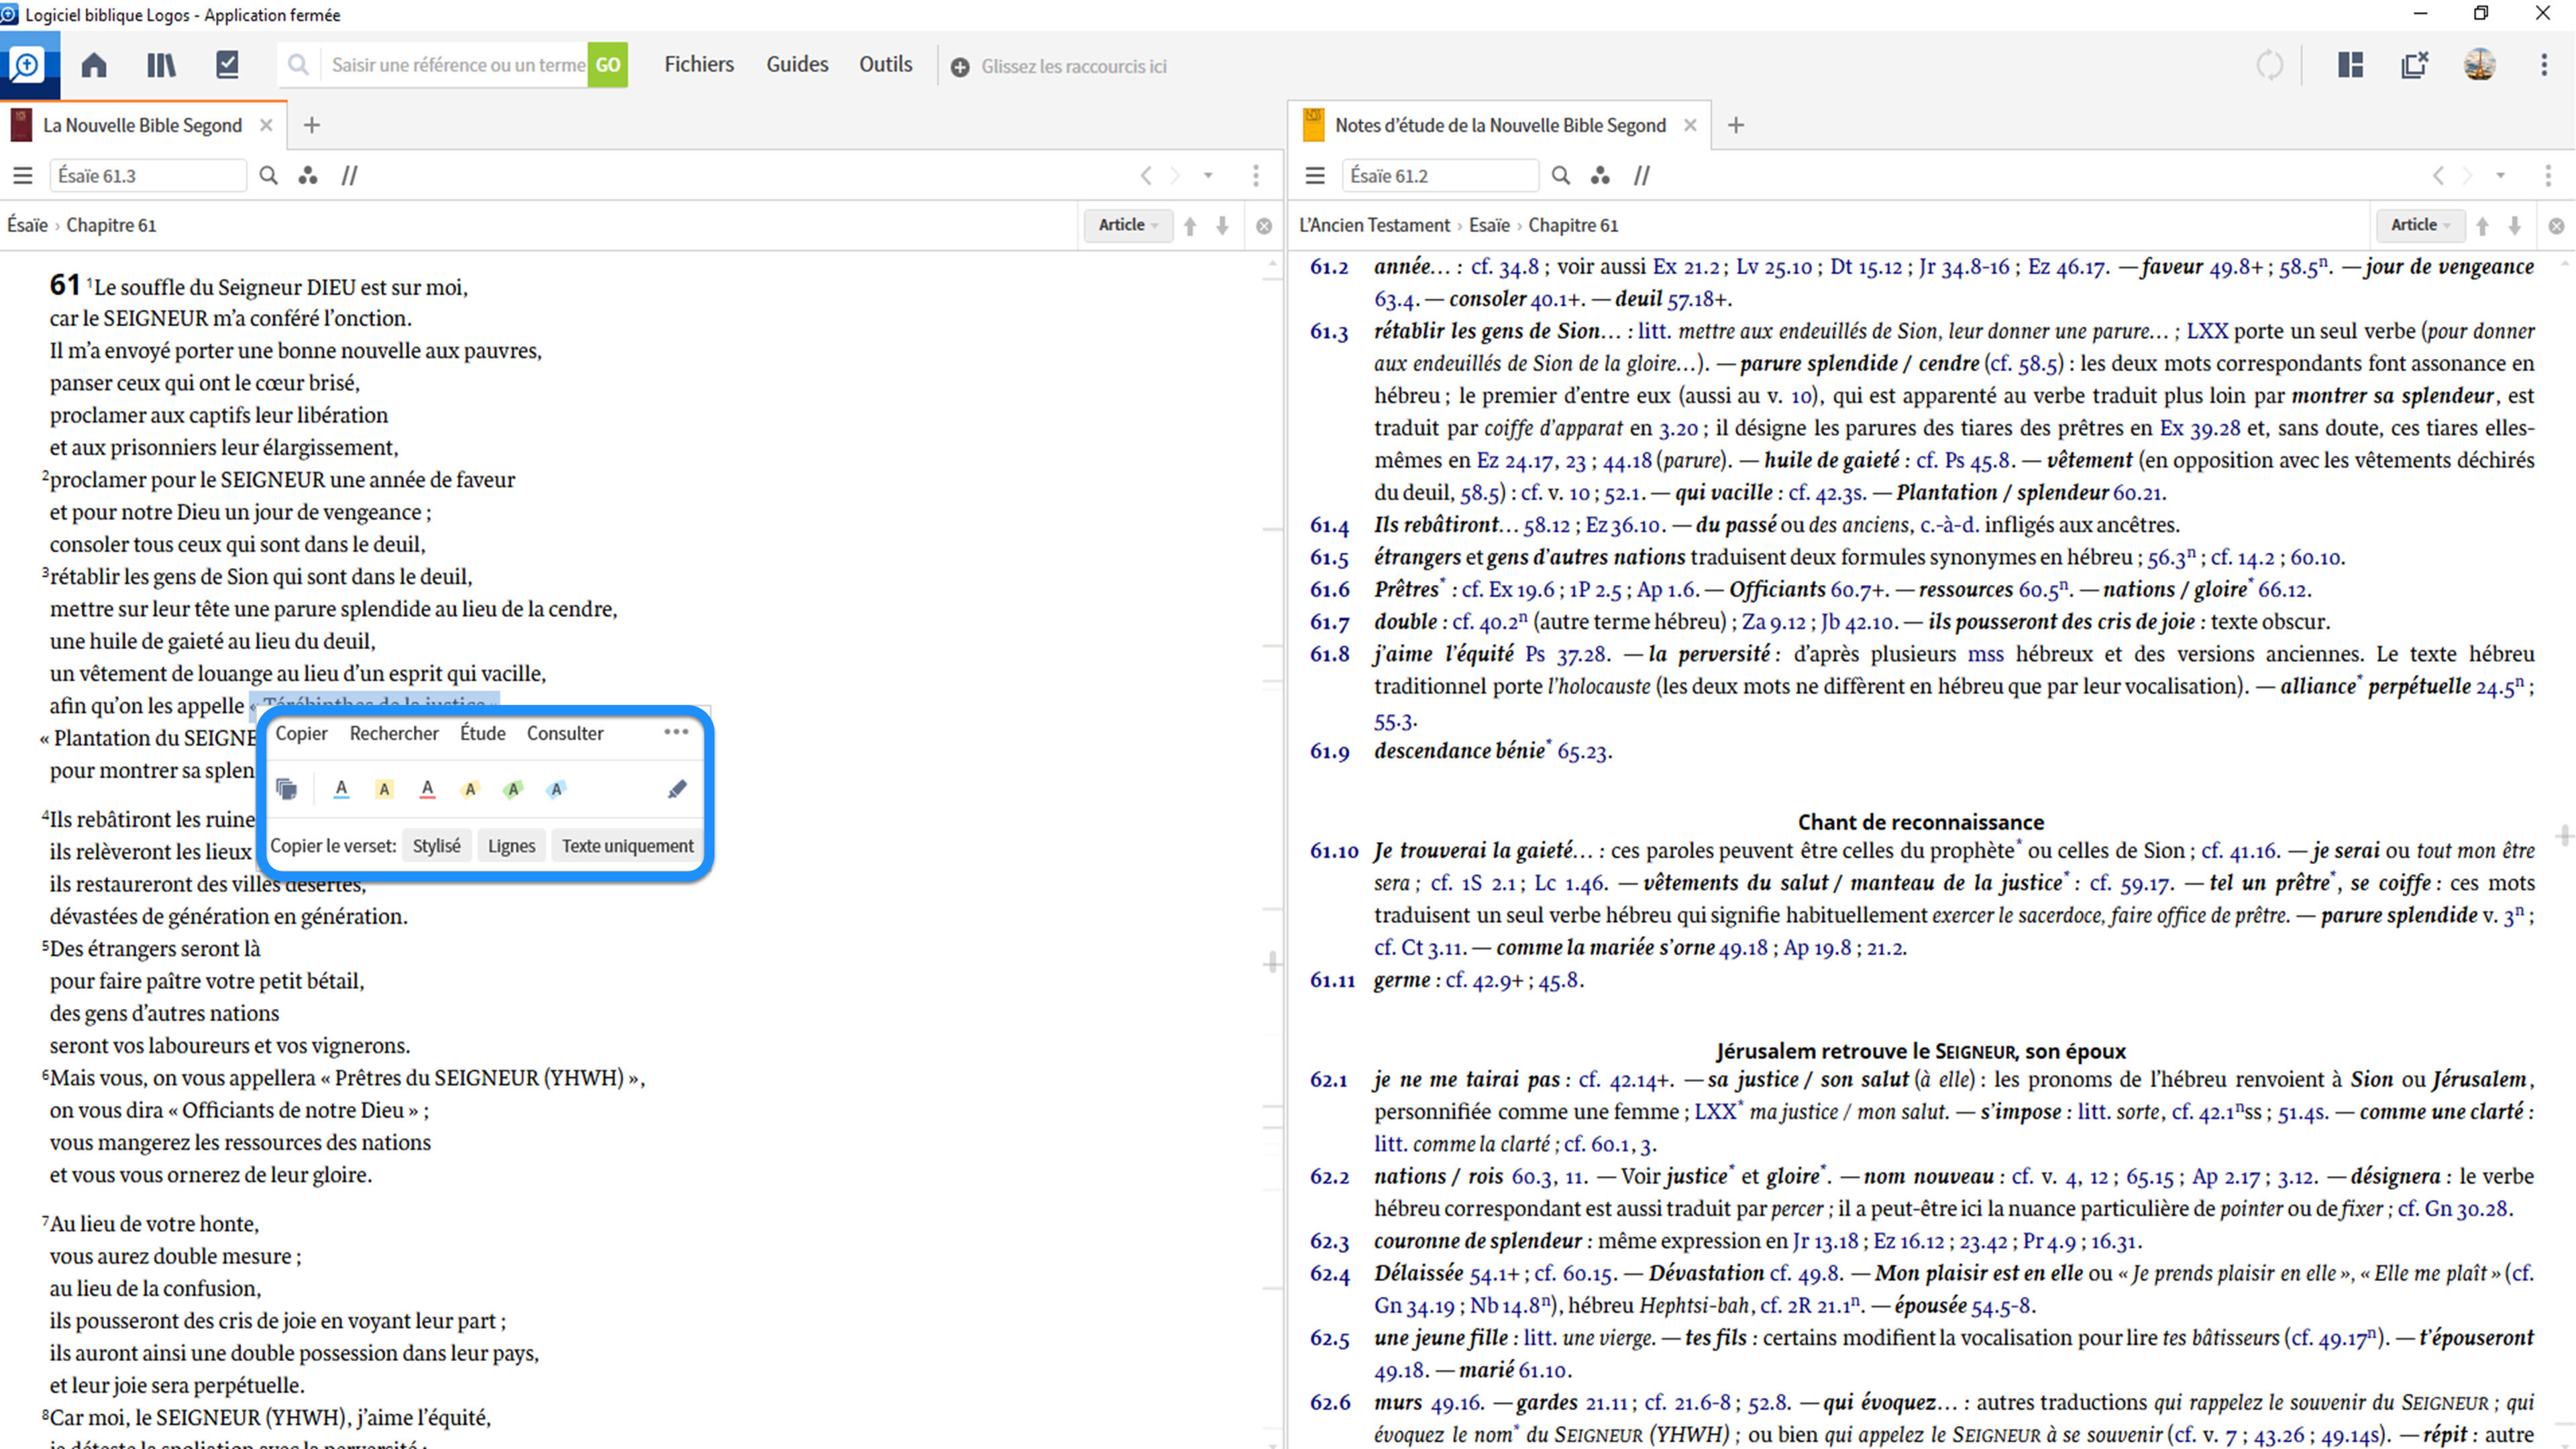Choose Étude in the selection popup

[x=482, y=733]
